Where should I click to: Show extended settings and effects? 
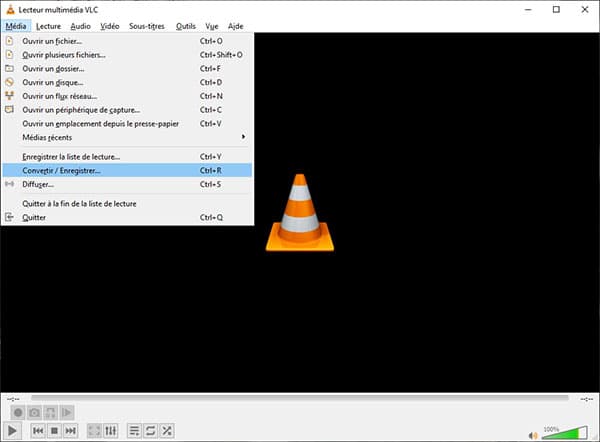coord(111,431)
